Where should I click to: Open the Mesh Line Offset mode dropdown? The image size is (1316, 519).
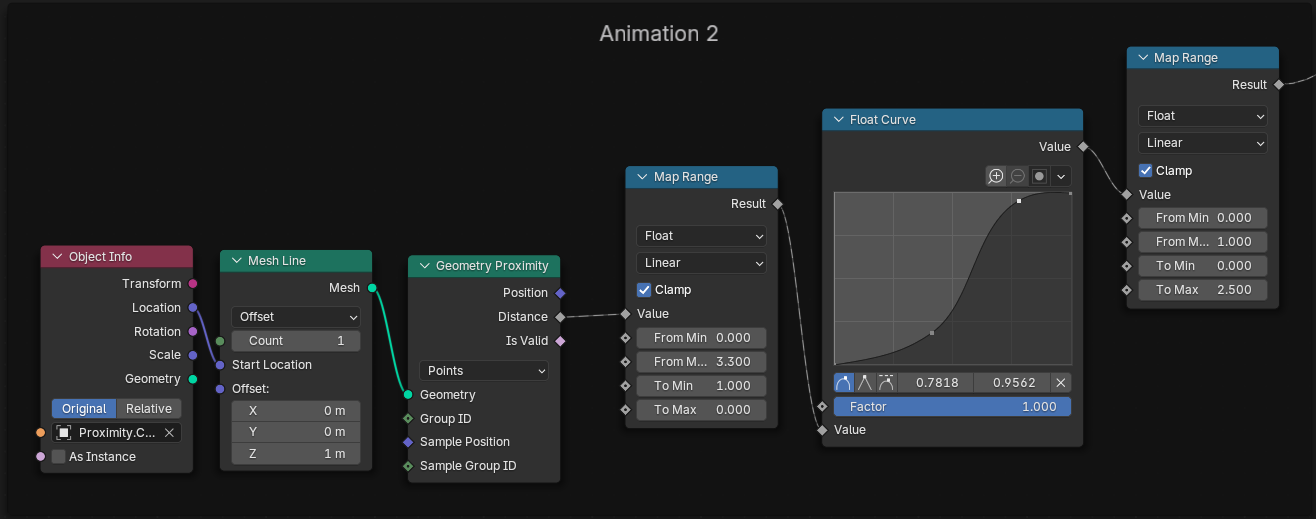(x=296, y=317)
